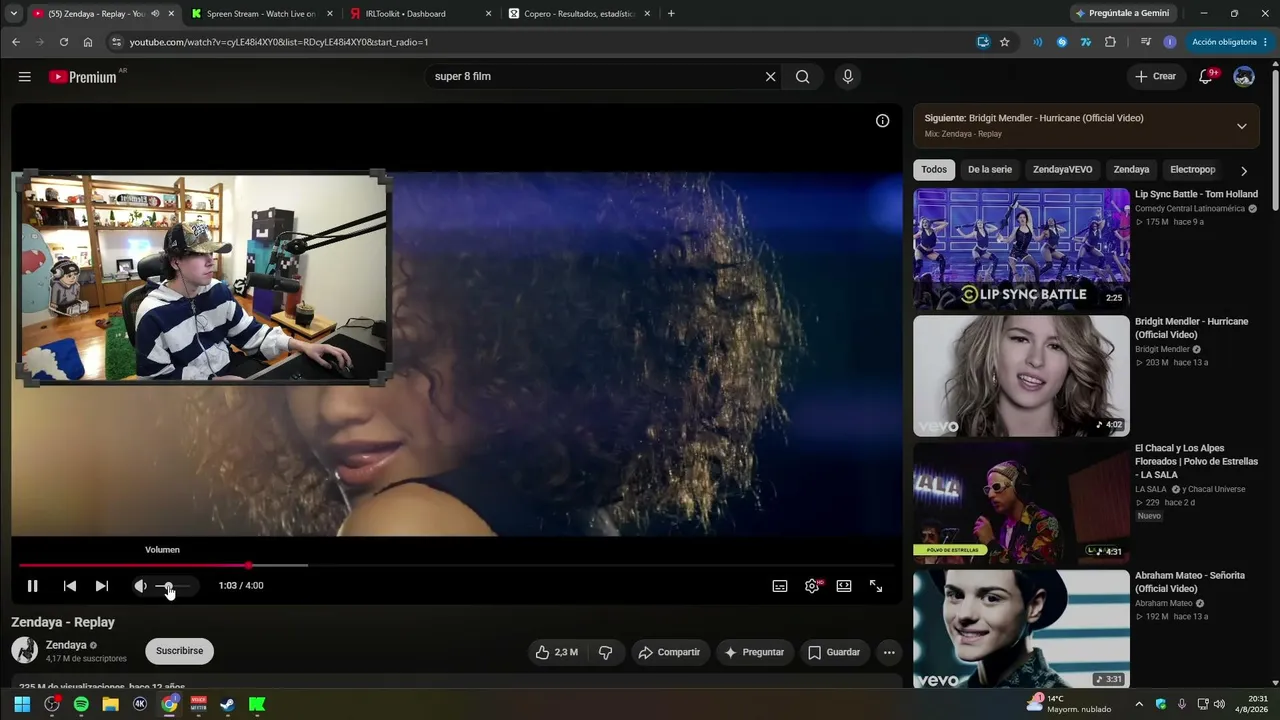
Task: Subscribe to Zendaya with Suscribirse
Action: click(x=180, y=651)
